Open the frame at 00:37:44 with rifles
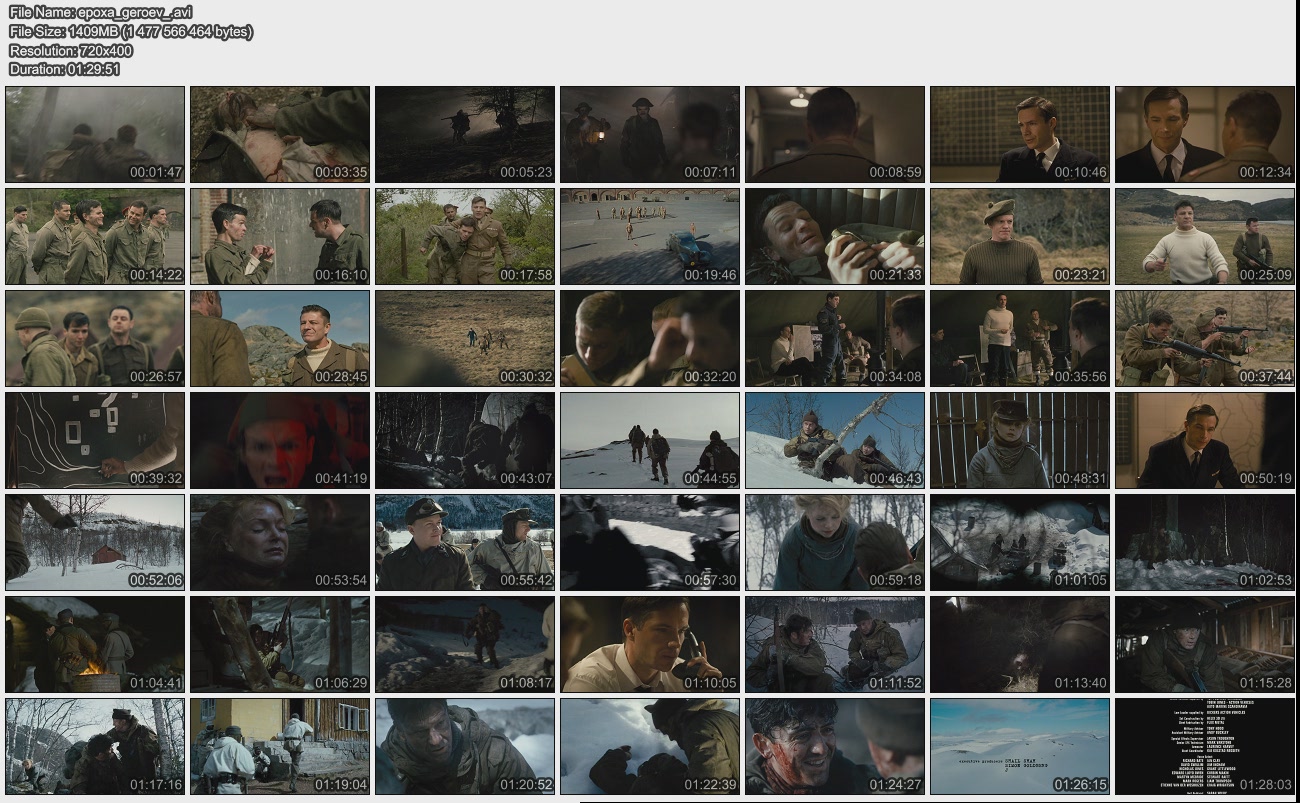 point(1204,338)
